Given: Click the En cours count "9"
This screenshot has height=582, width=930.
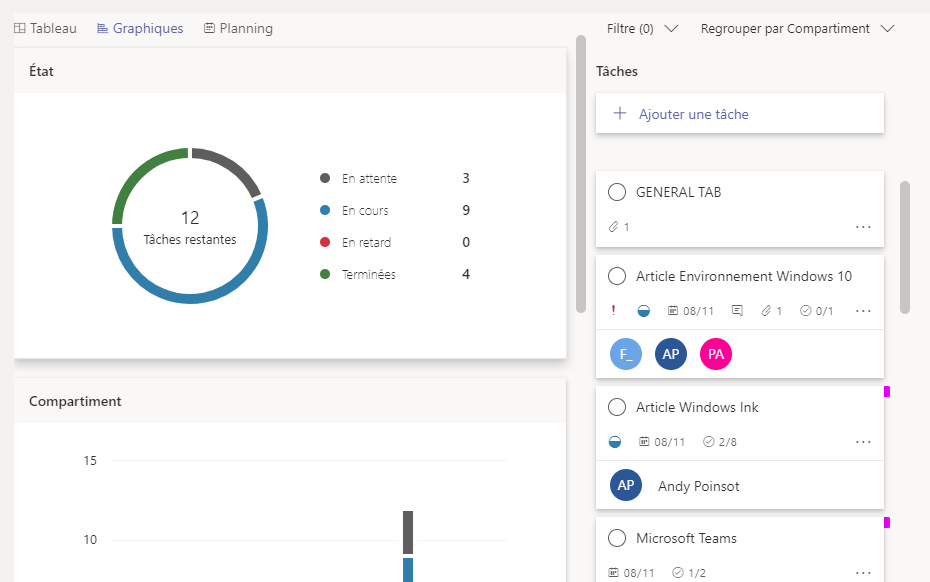Looking at the screenshot, I should [466, 210].
